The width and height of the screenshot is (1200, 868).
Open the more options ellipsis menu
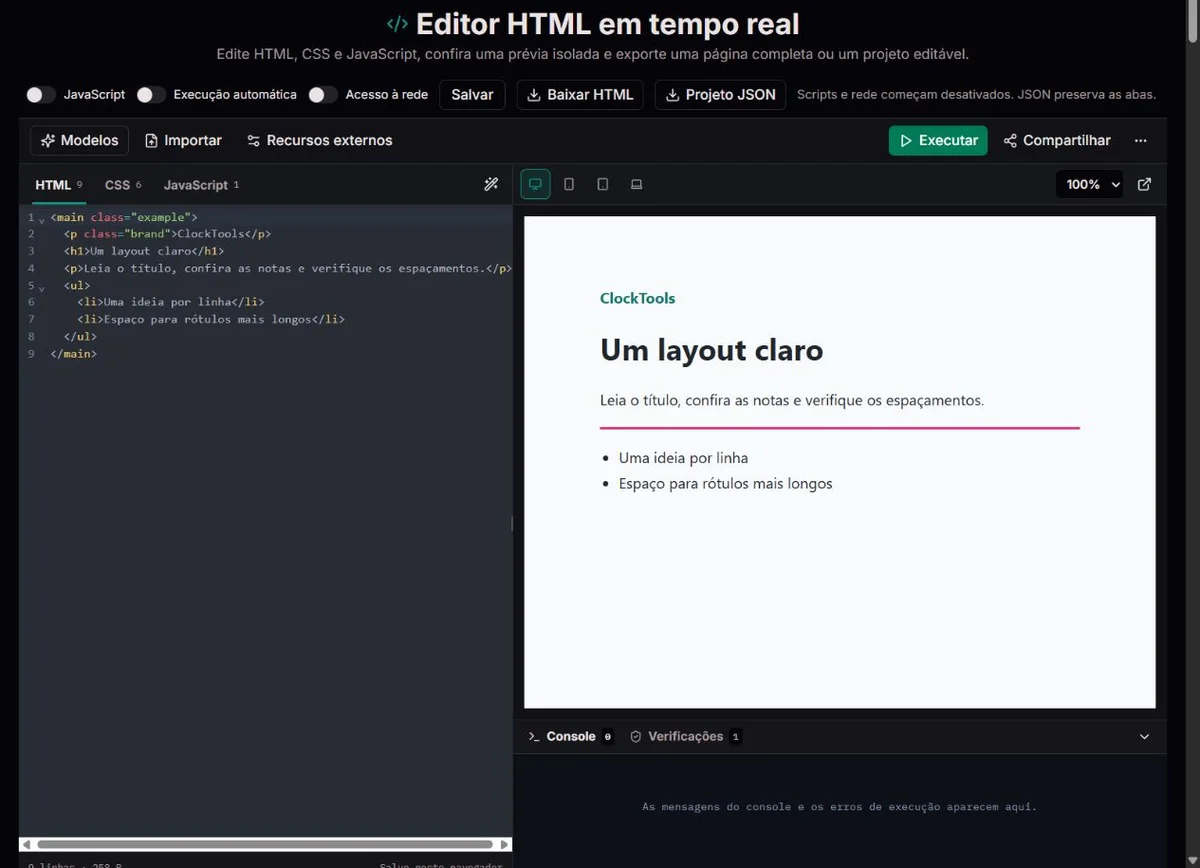tap(1141, 141)
